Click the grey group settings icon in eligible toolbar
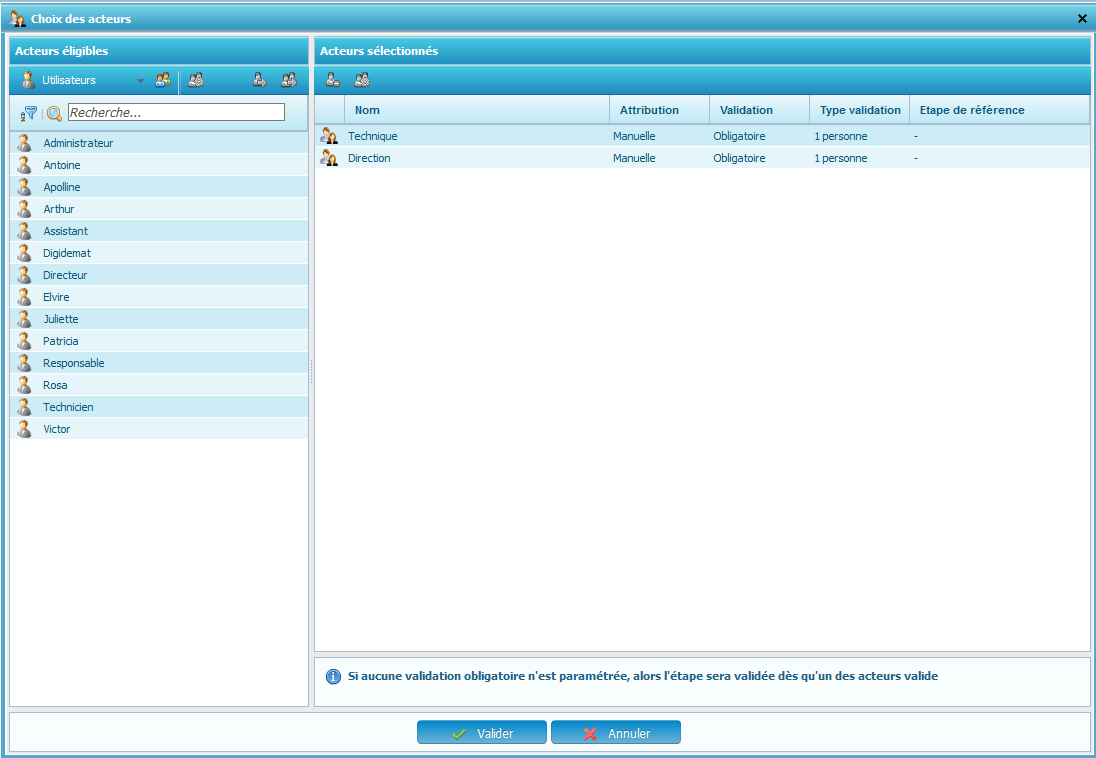1096x758 pixels. [x=196, y=80]
